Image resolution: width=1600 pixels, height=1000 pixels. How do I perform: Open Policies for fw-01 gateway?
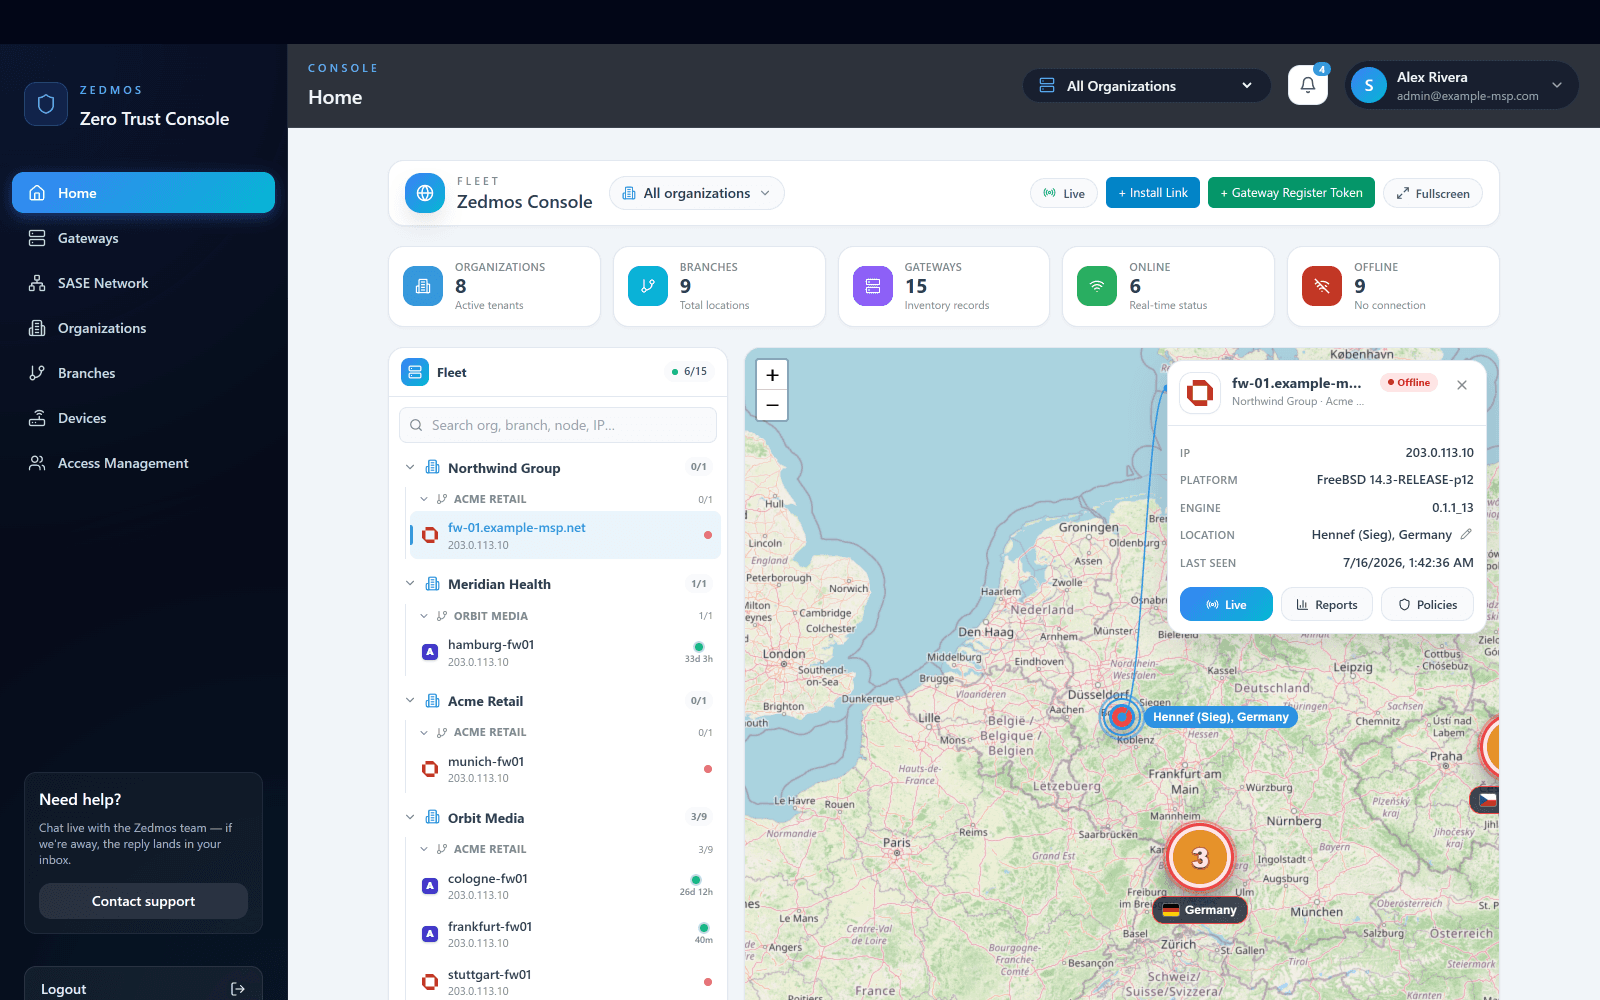click(x=1427, y=604)
